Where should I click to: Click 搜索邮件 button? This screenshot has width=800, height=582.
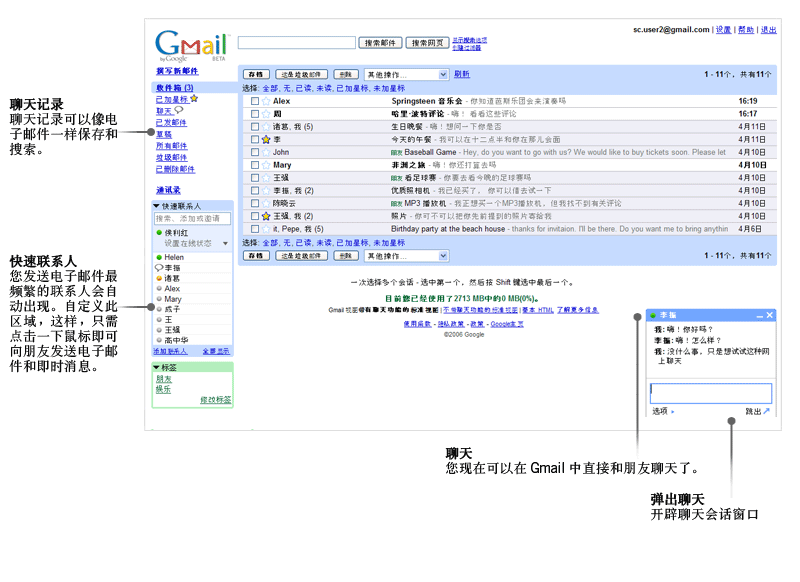[x=380, y=43]
